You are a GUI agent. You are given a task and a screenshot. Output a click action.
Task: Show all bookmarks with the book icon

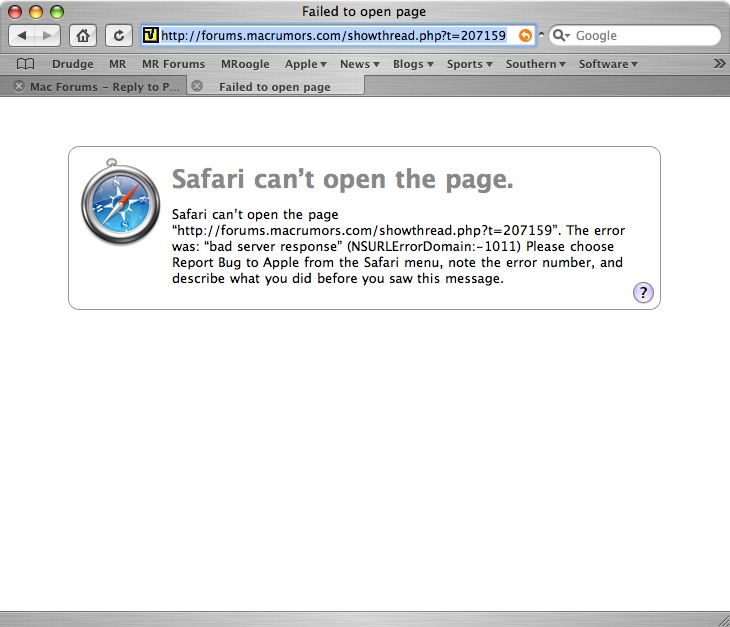click(x=25, y=64)
